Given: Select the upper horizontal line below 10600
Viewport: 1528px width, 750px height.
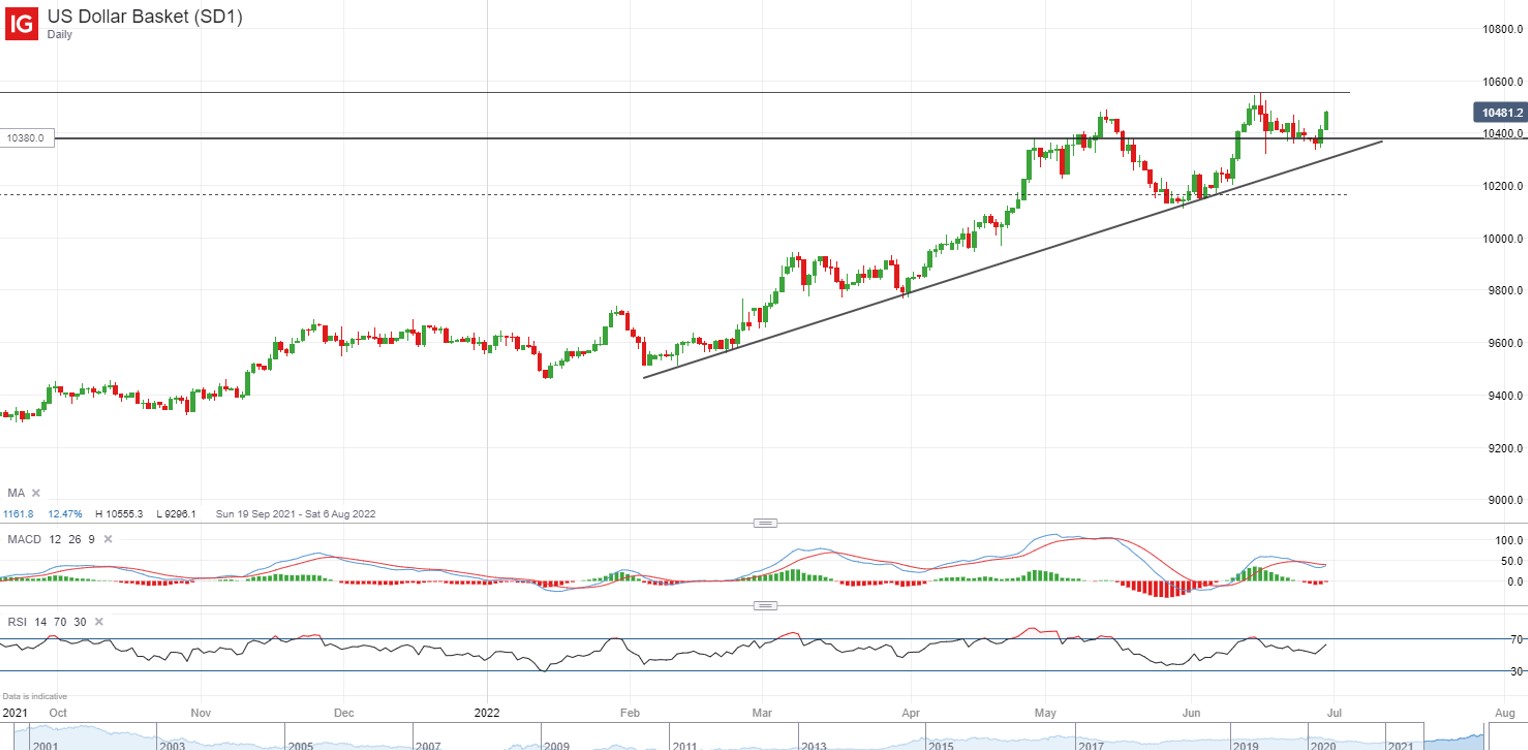Looking at the screenshot, I should point(674,92).
